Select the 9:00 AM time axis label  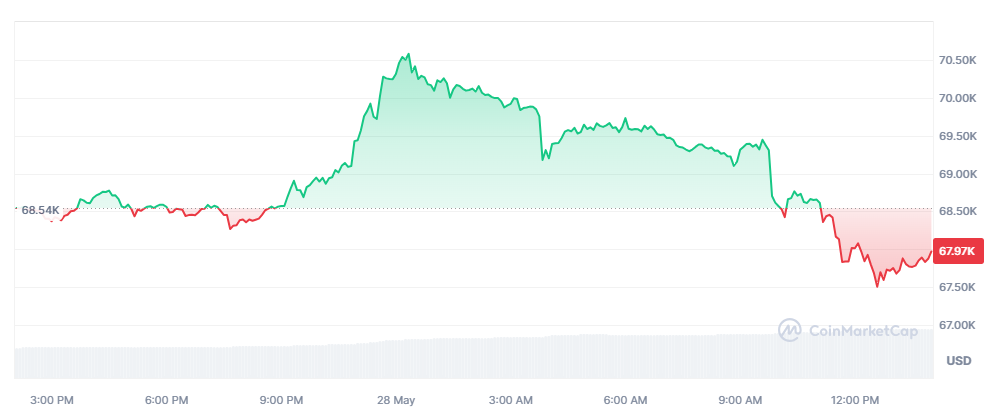[741, 400]
